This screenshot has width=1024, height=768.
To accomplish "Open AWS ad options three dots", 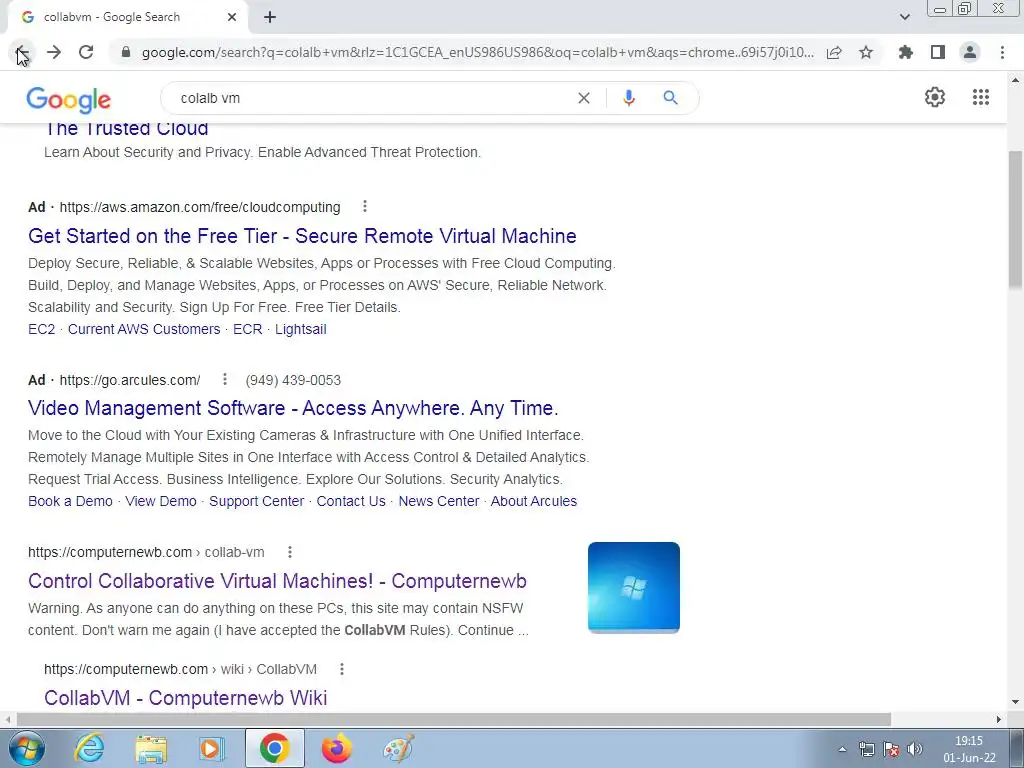I will pos(365,206).
